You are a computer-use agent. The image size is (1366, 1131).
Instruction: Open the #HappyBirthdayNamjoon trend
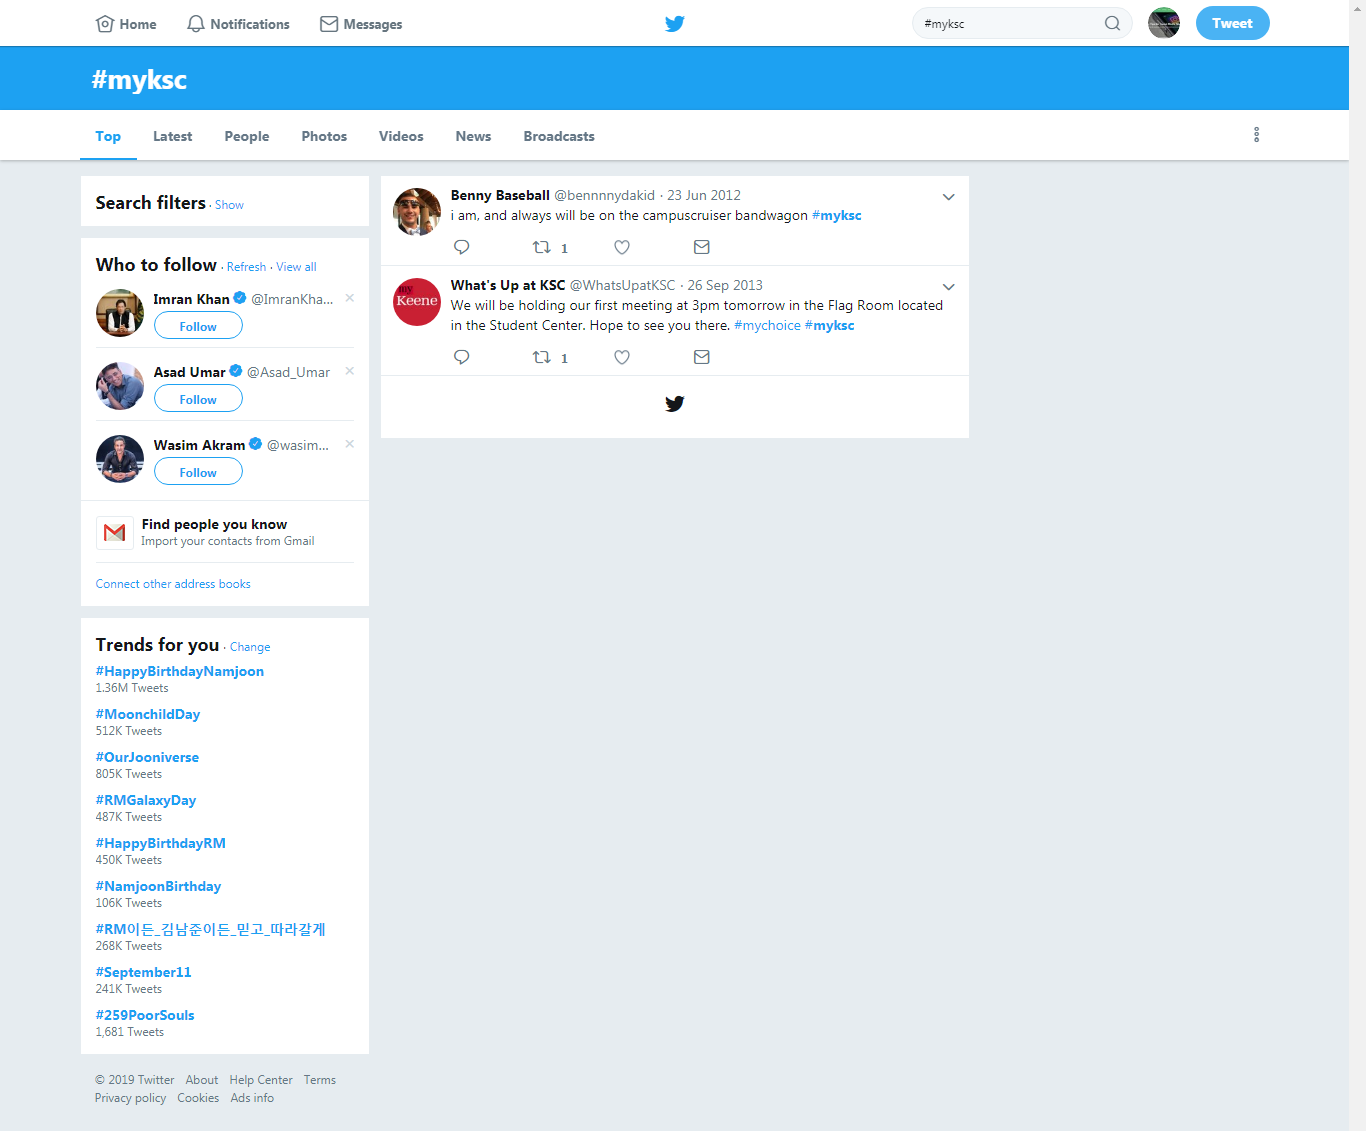tap(180, 671)
